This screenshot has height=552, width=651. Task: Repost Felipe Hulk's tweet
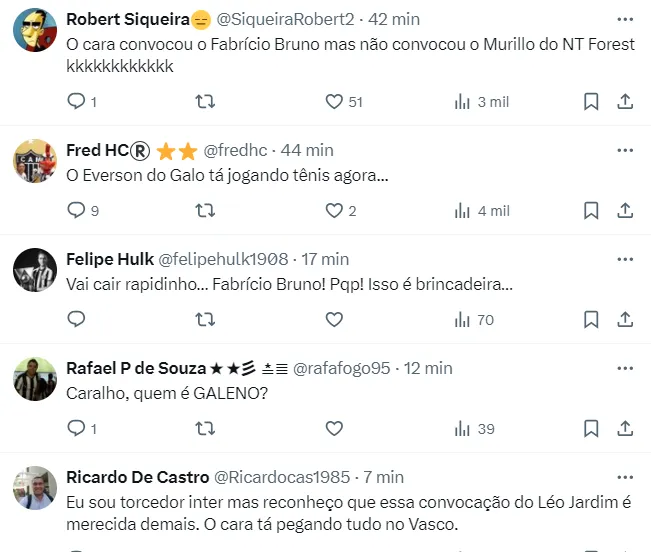pos(205,319)
